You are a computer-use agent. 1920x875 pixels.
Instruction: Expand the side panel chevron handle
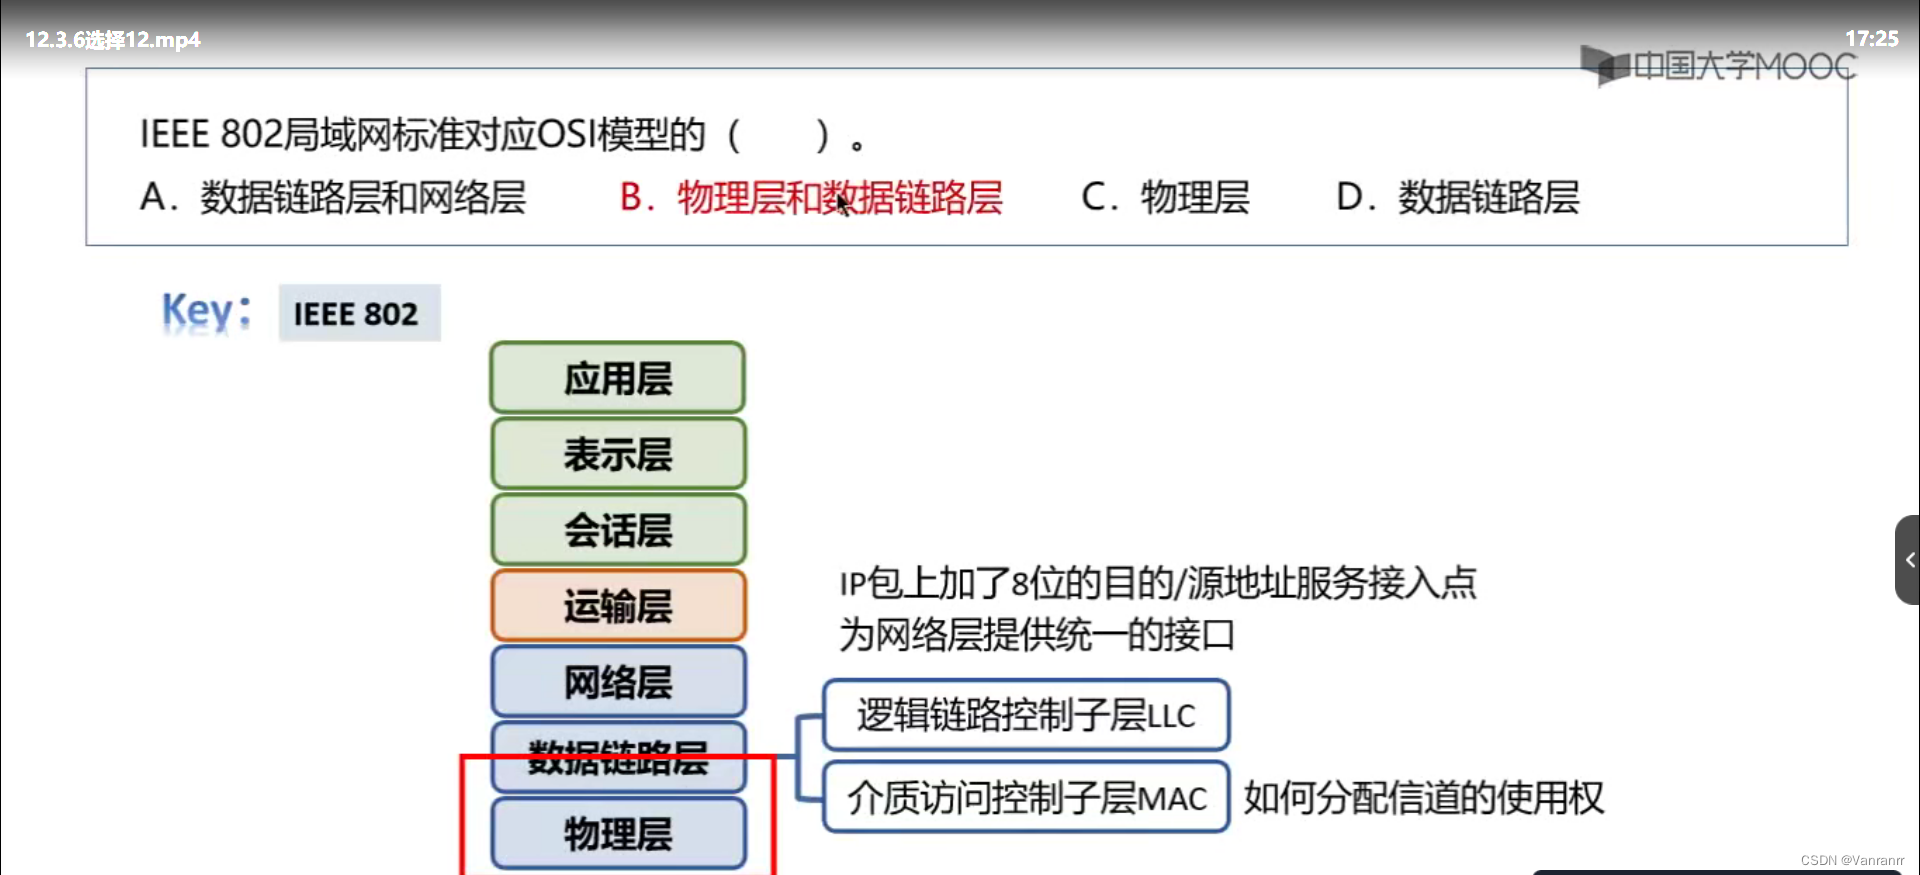coord(1908,560)
